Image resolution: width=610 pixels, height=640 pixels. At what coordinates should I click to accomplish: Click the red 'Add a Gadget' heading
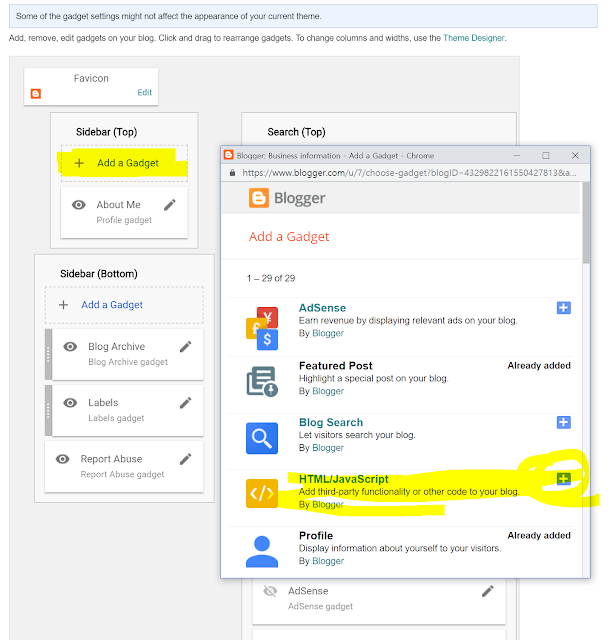[x=289, y=237]
